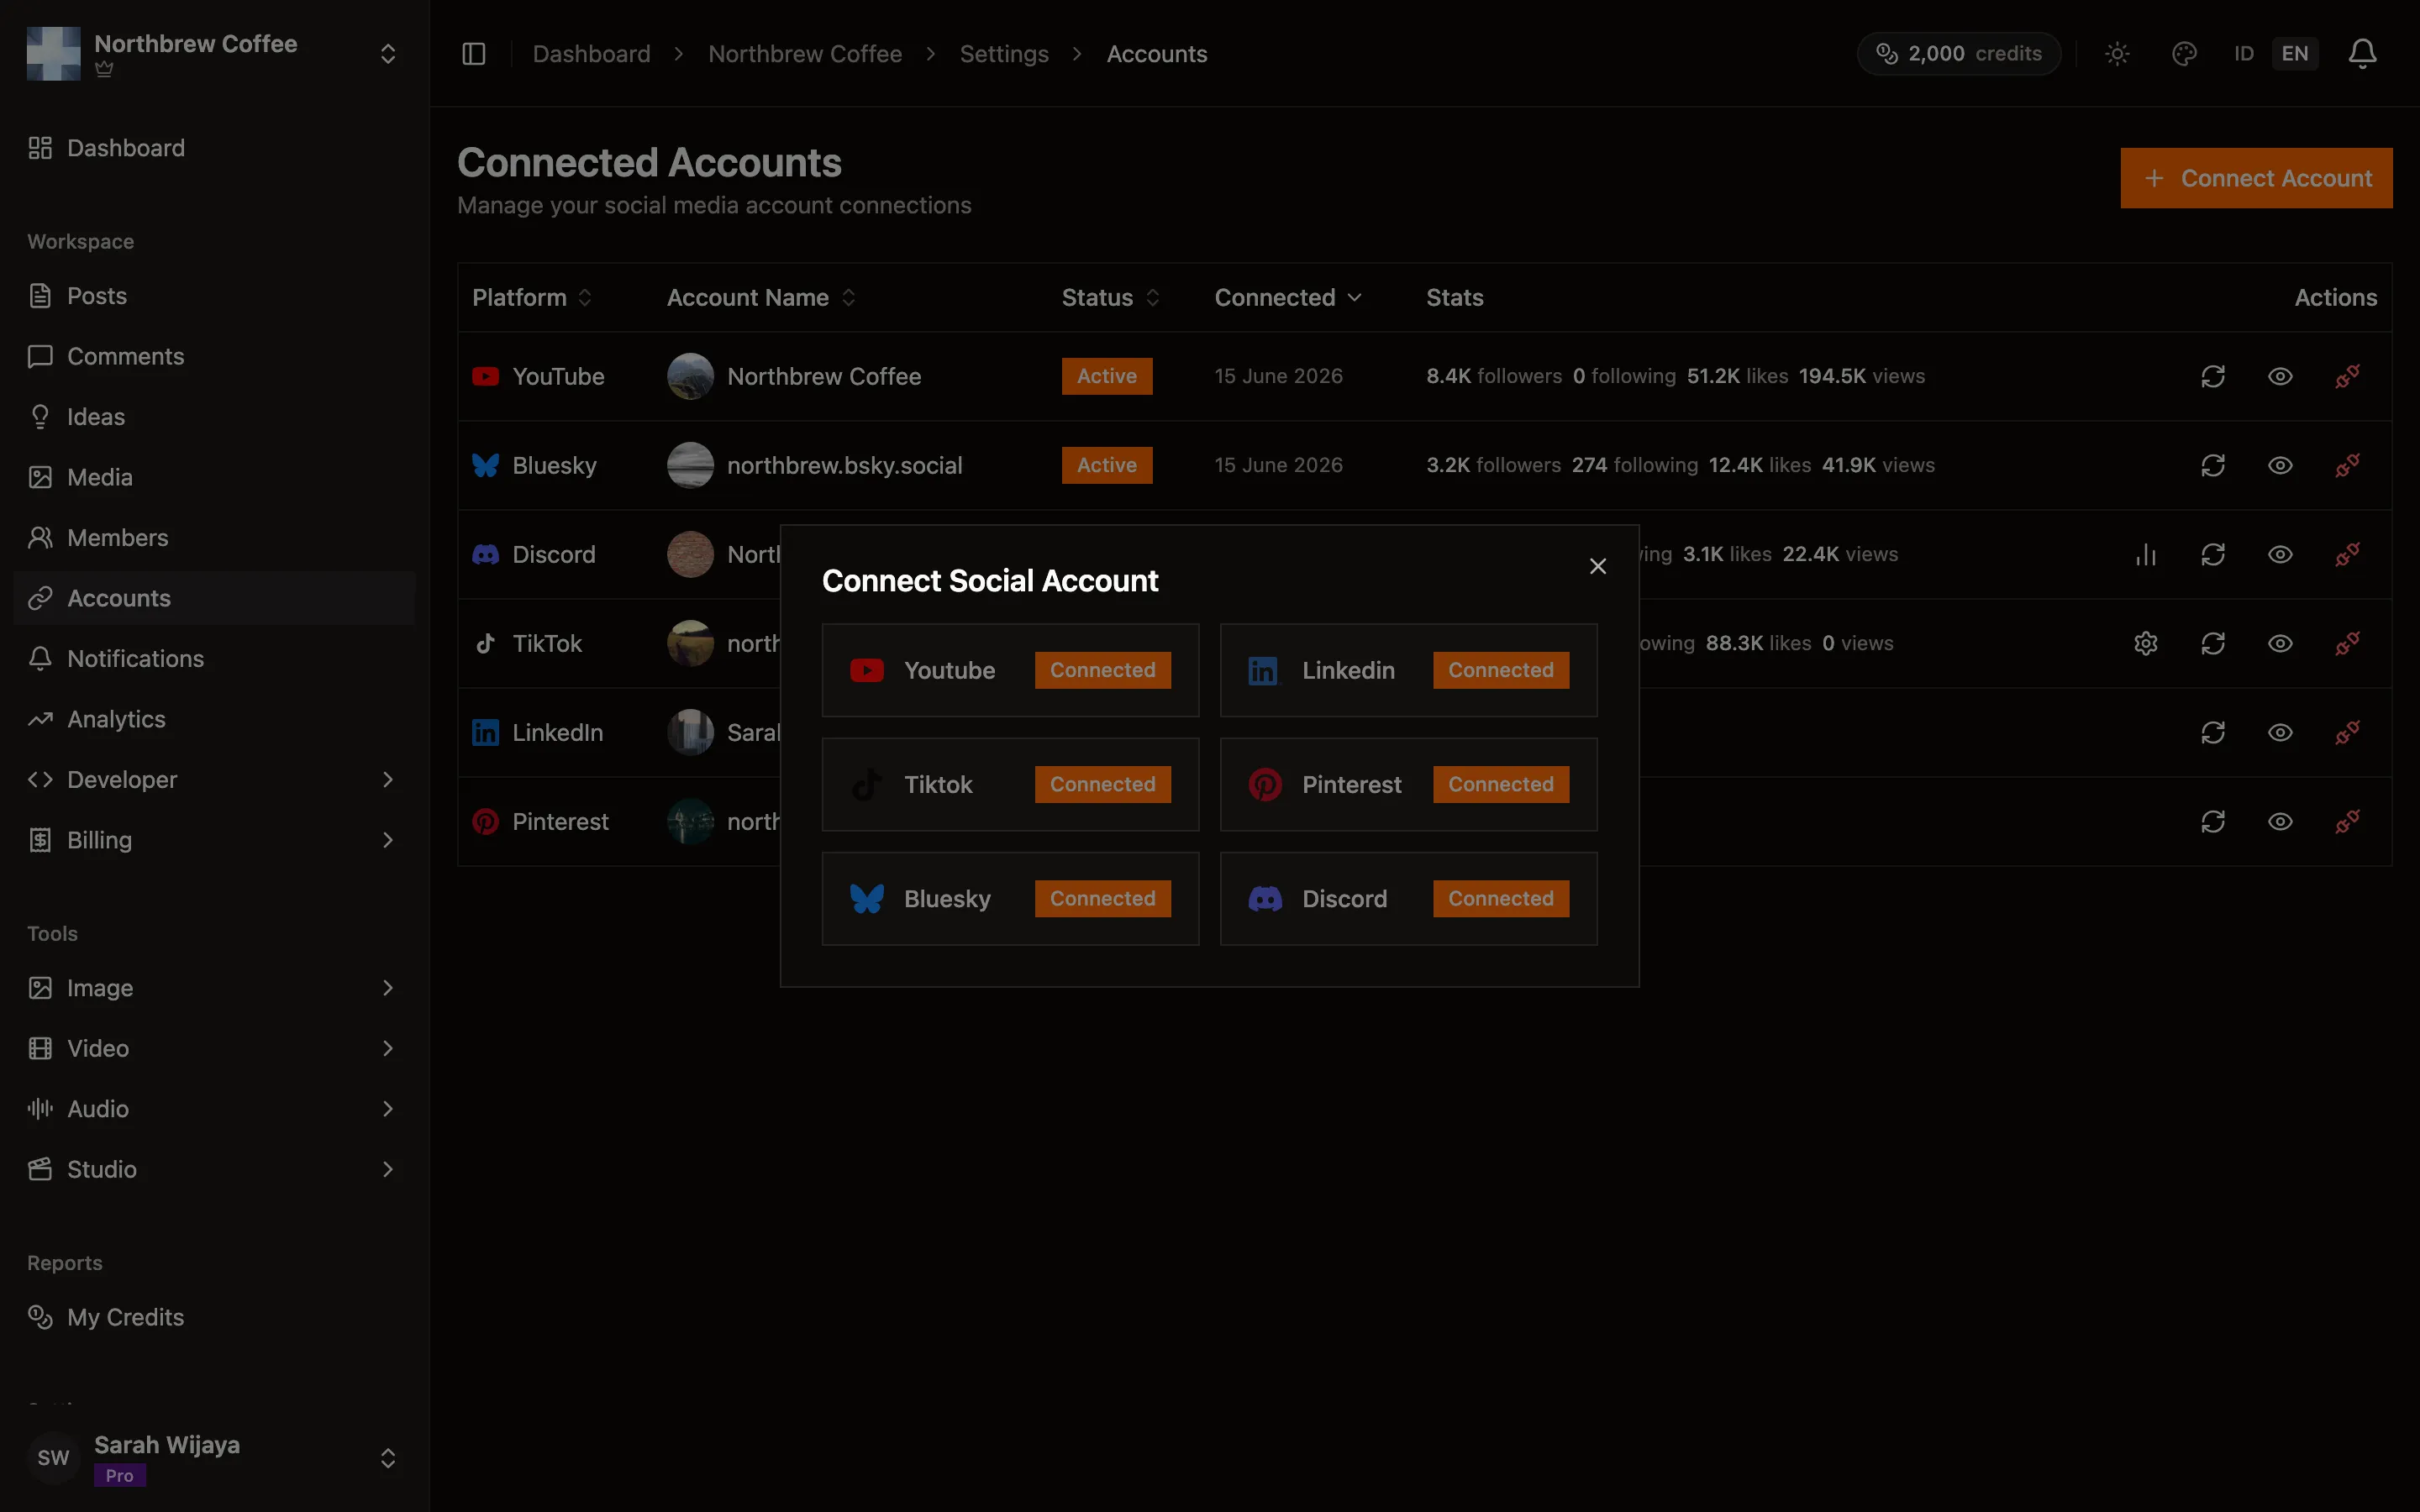
Task: Open My Credits report
Action: 215,1317
